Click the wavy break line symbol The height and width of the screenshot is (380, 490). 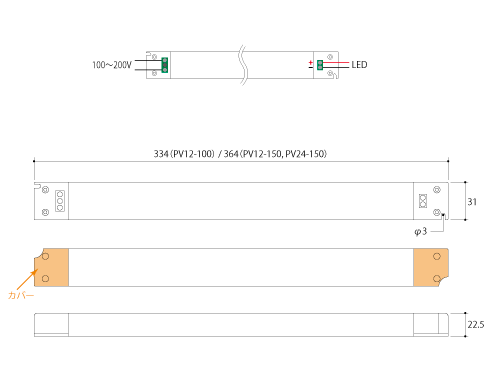coord(243,65)
